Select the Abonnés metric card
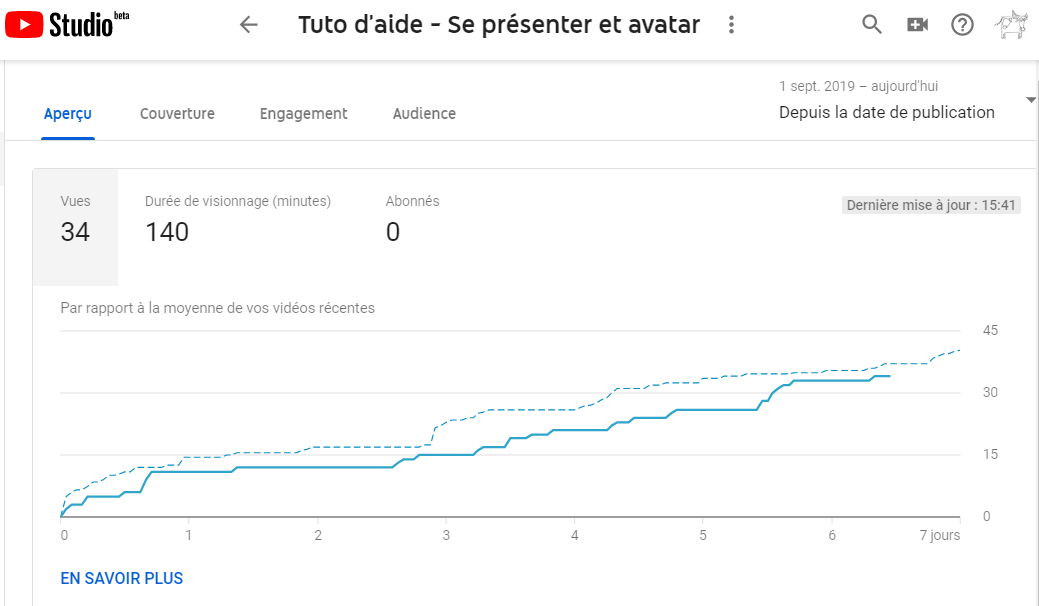Viewport: 1039px width, 606px height. 412,220
